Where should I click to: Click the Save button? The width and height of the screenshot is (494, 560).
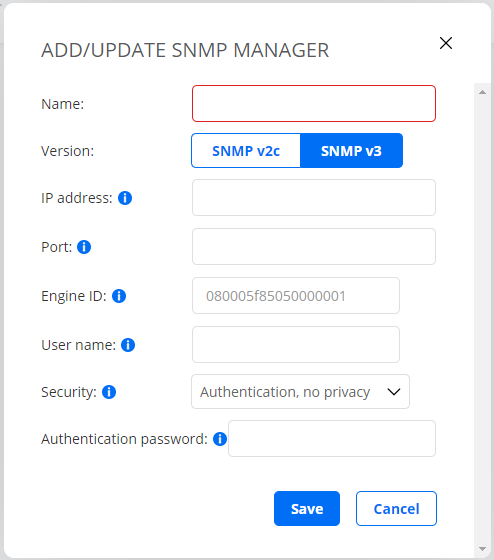(307, 509)
